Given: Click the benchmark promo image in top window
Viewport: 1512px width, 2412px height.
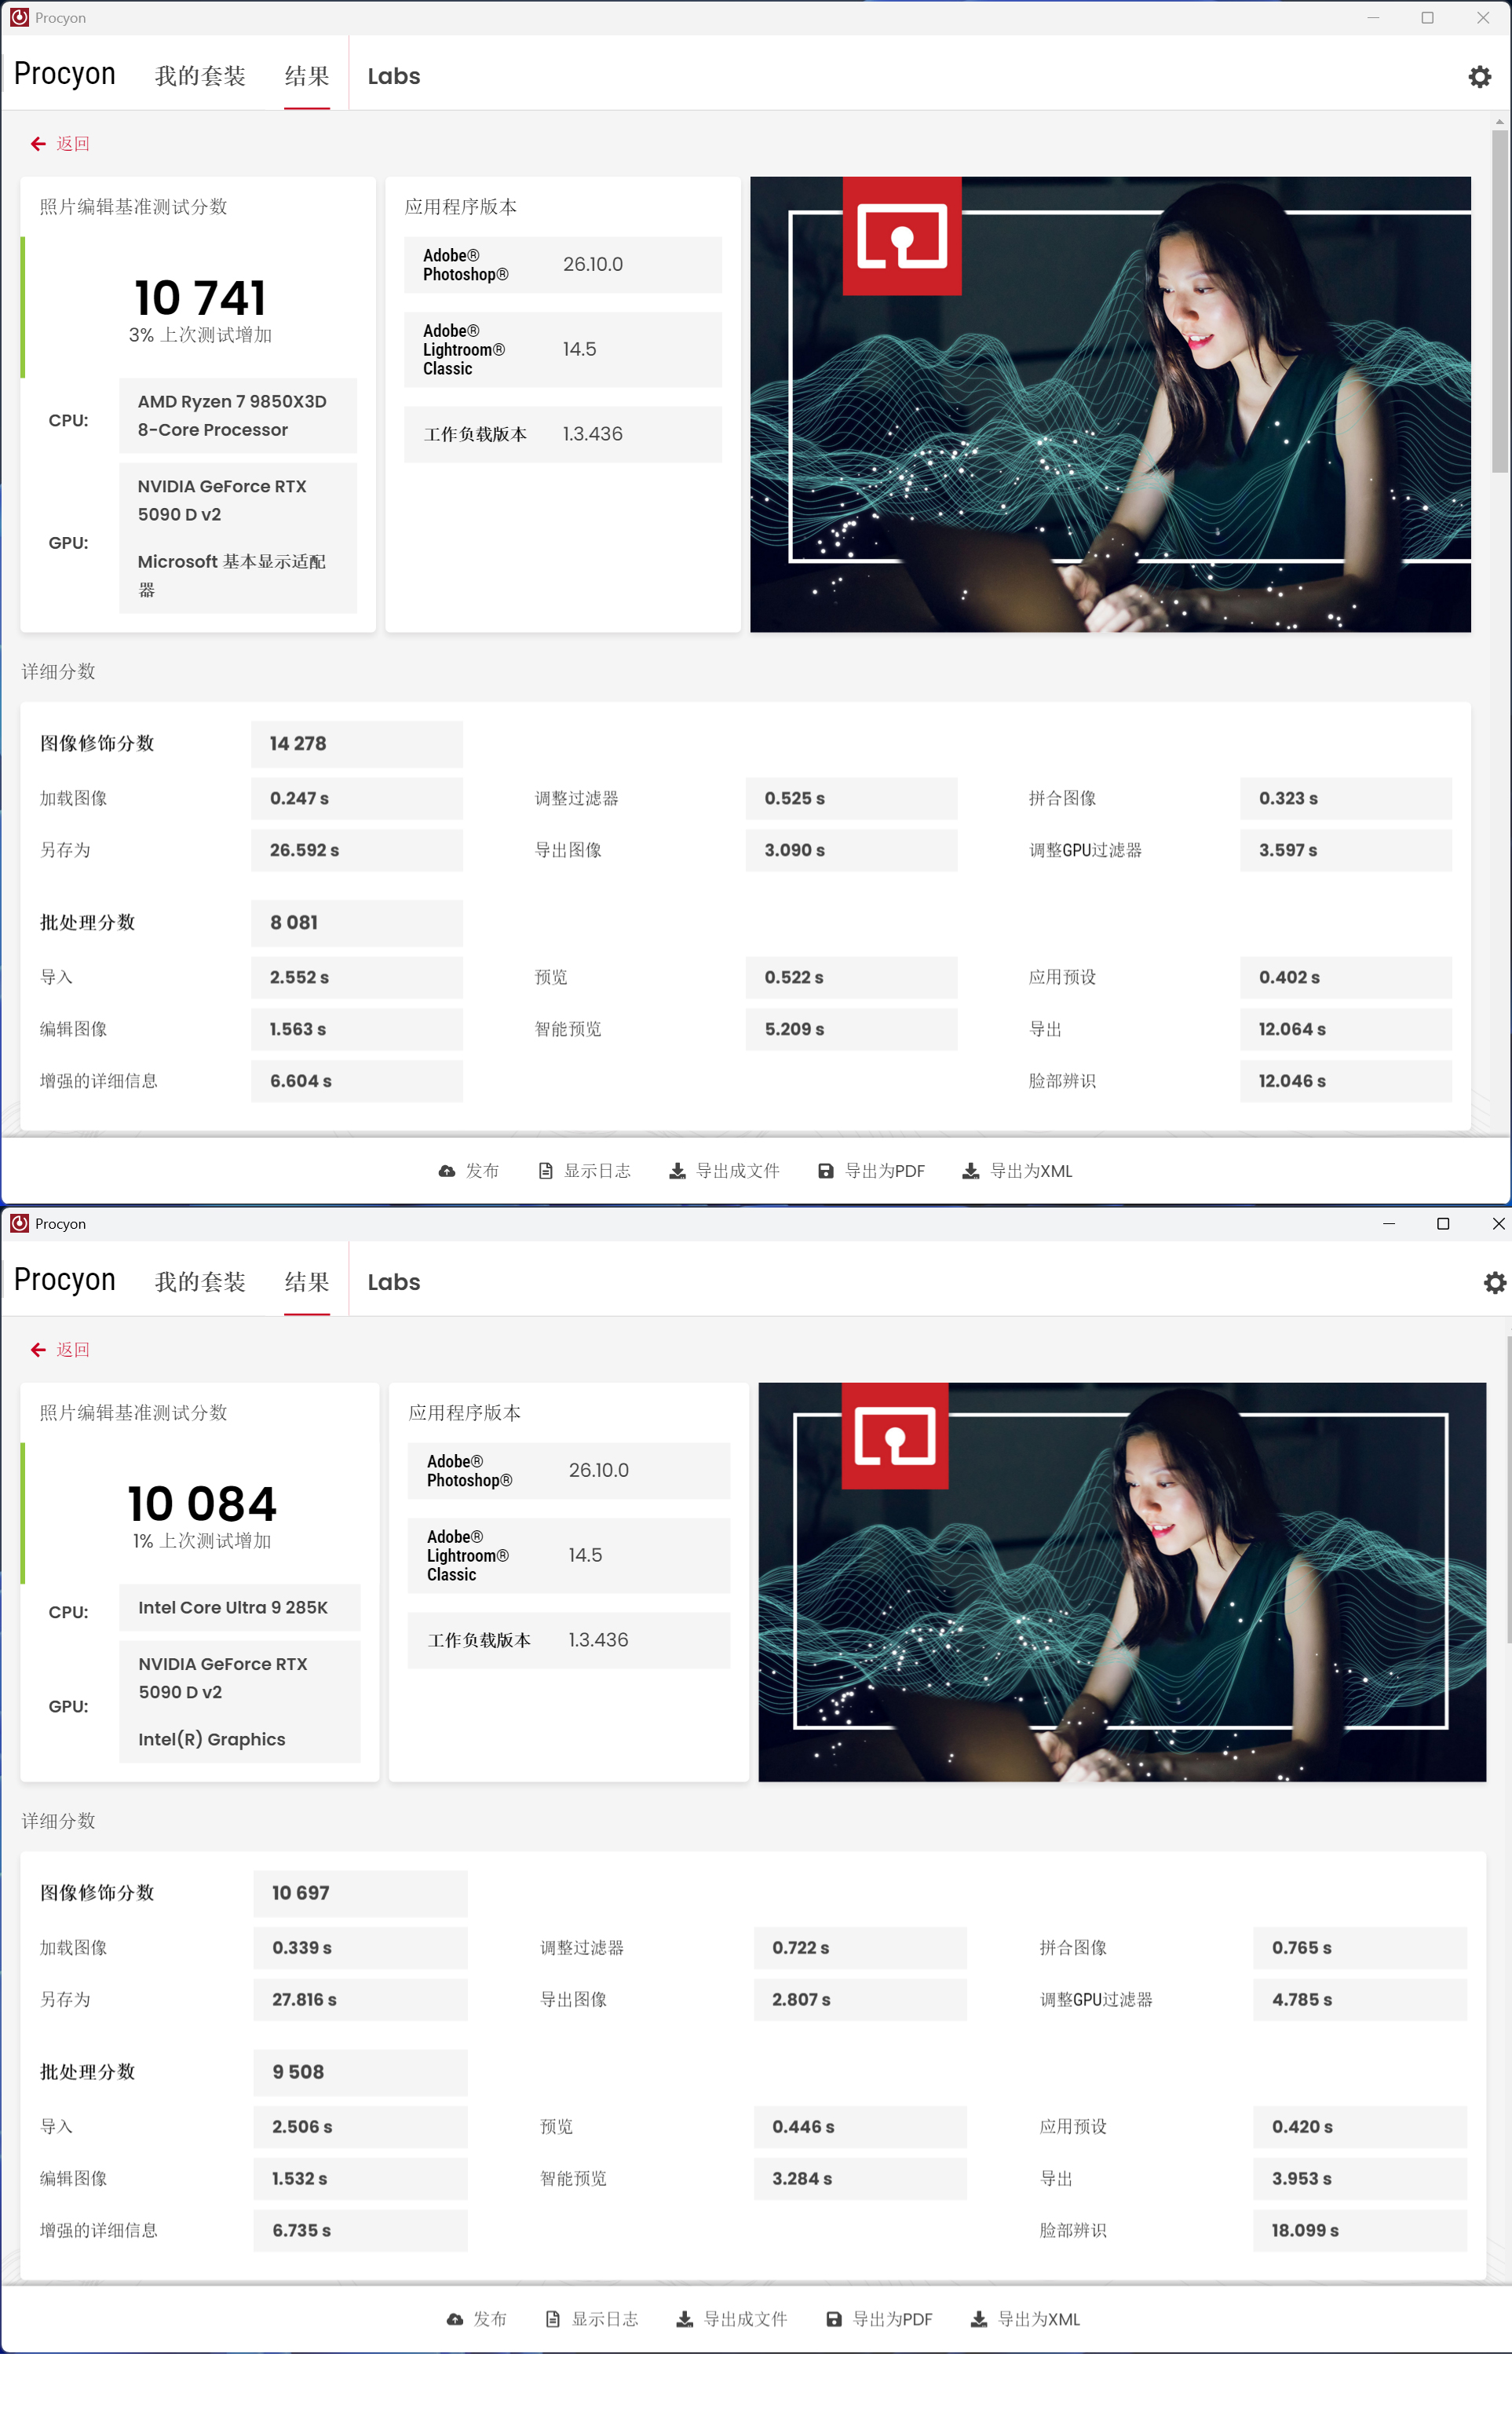Looking at the screenshot, I should click(1110, 404).
